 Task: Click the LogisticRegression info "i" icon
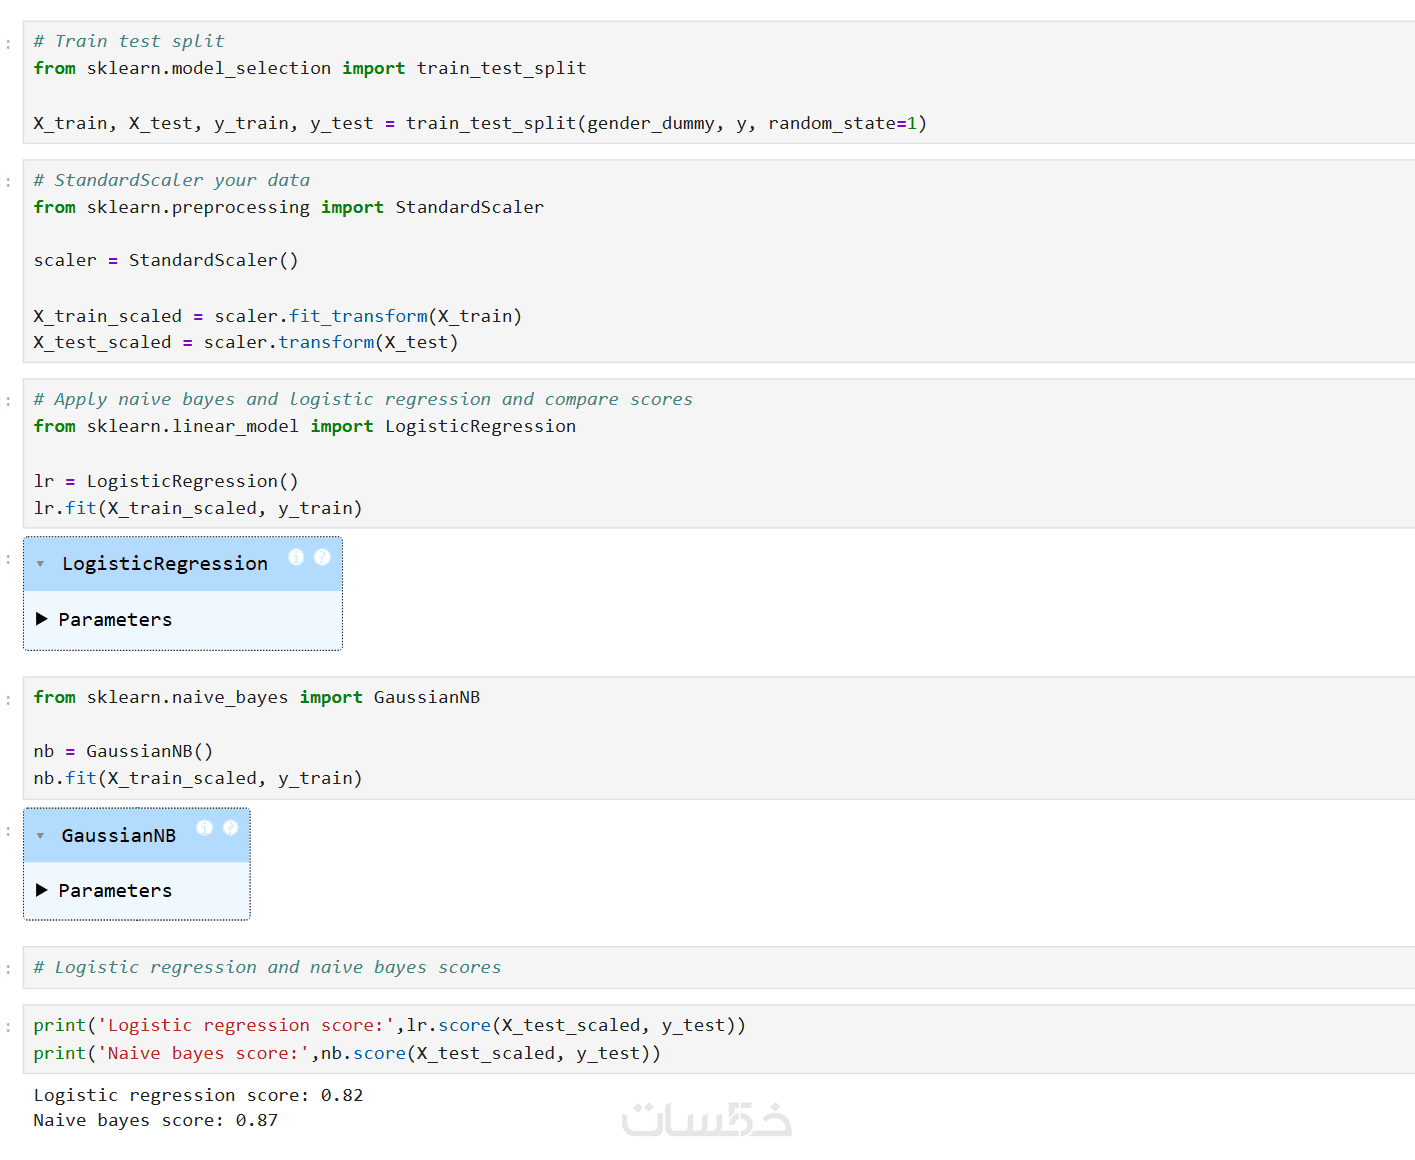point(296,557)
